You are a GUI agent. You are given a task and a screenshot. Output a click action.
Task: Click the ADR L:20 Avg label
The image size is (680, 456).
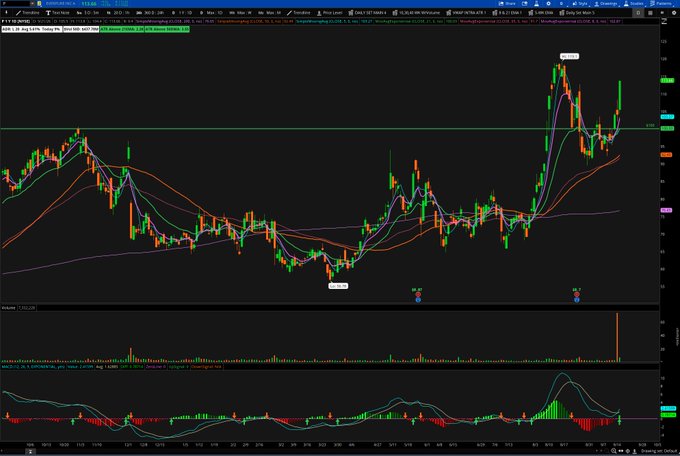(31, 29)
